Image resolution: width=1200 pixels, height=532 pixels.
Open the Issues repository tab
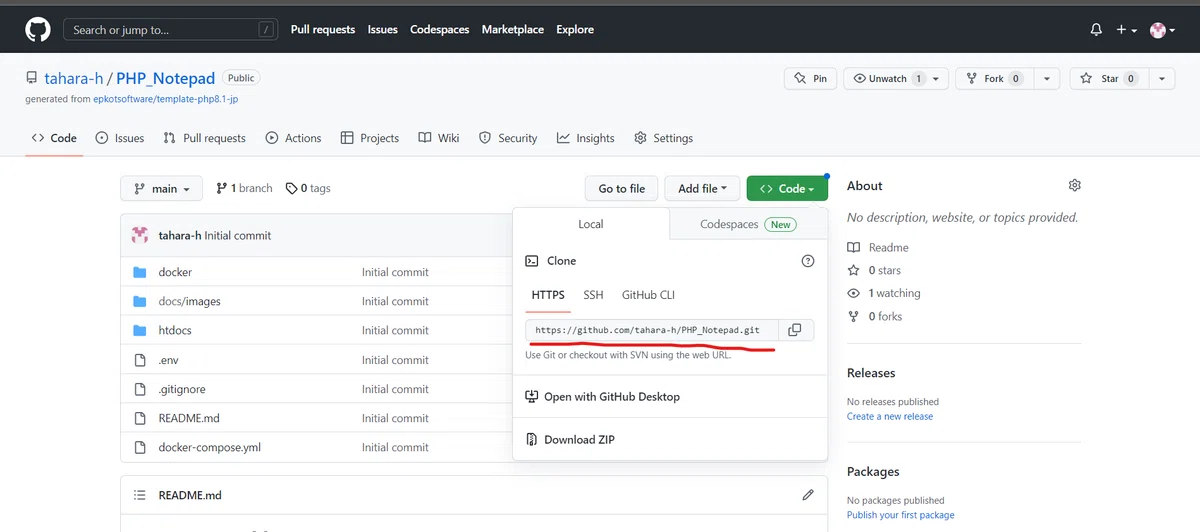coord(120,138)
